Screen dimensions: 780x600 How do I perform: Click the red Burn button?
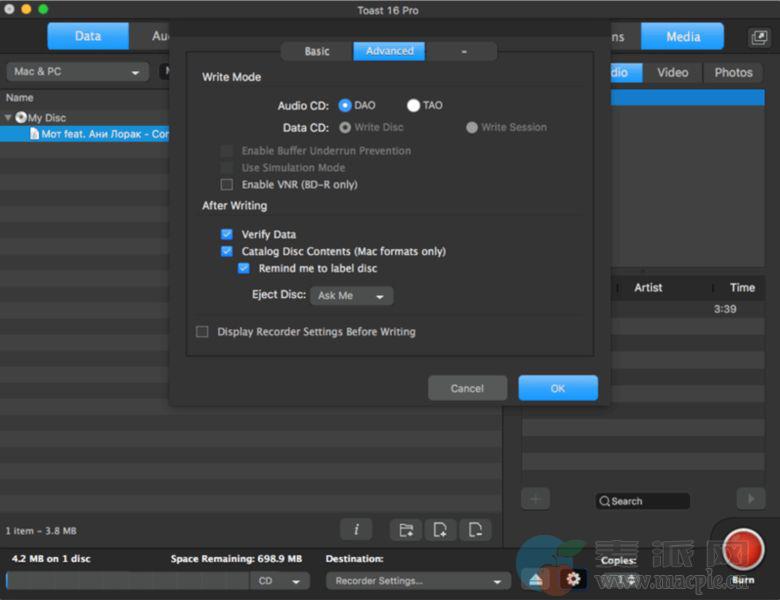[x=742, y=551]
